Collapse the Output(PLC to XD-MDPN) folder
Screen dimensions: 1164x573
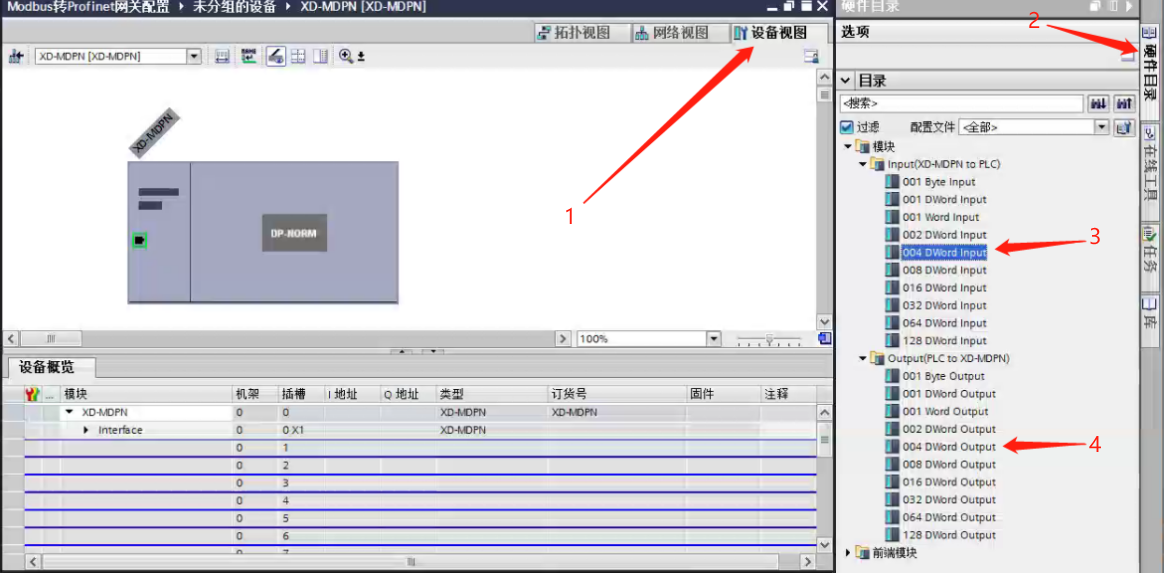tap(863, 358)
